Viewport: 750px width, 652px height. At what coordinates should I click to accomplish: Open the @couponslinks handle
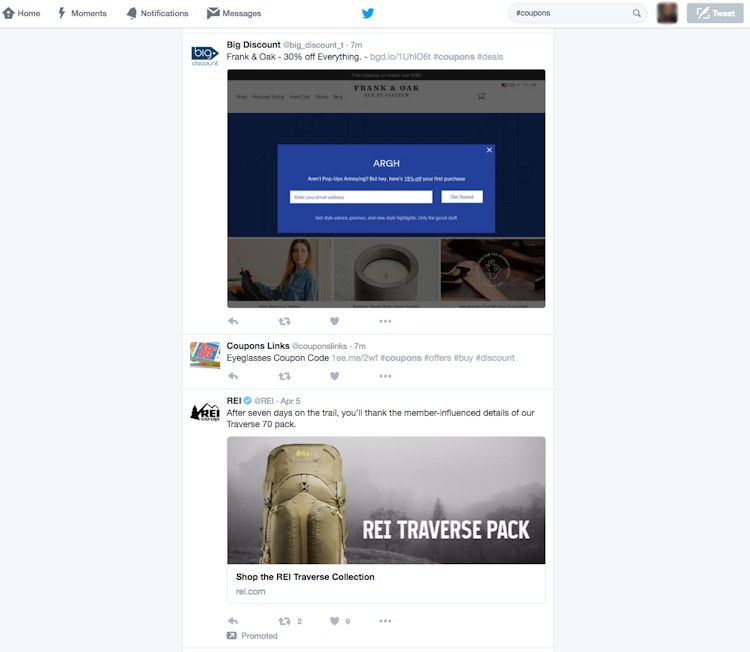pos(320,346)
